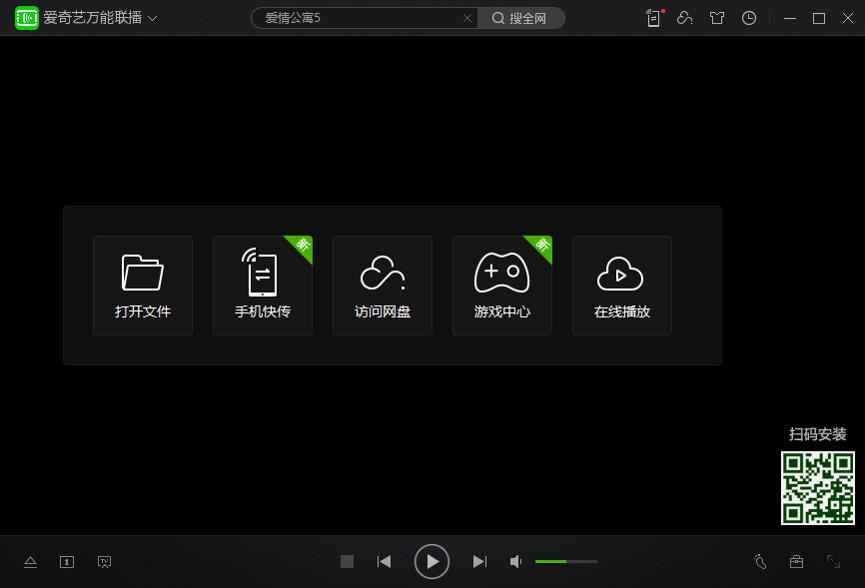The height and width of the screenshot is (588, 865).
Task: Stop playback with the square button
Action: (347, 562)
